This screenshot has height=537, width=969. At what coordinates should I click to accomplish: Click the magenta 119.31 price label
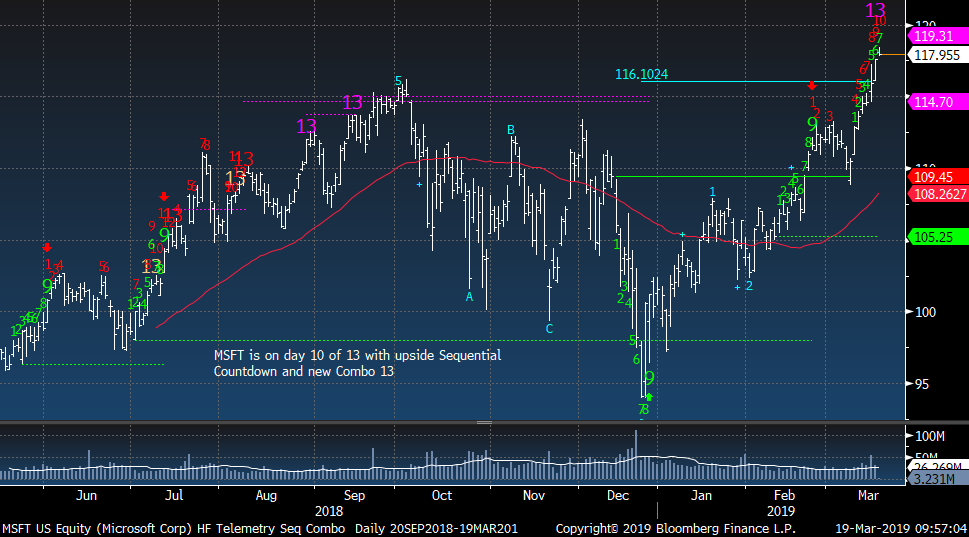pos(936,36)
